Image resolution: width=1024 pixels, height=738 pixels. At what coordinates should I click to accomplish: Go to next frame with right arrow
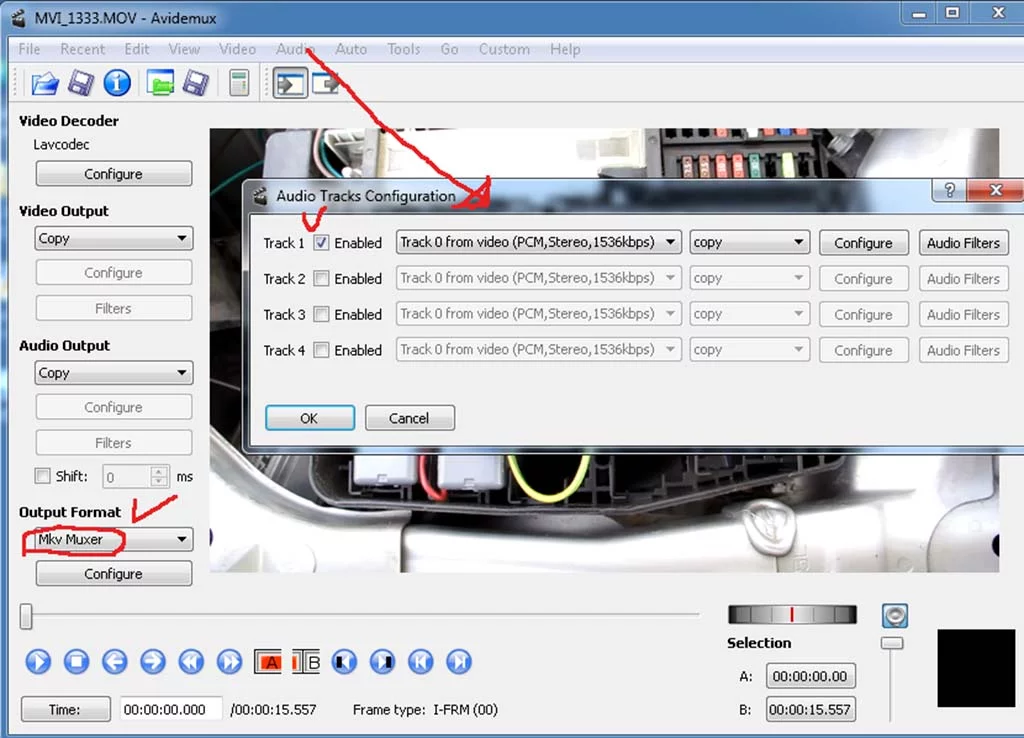152,662
